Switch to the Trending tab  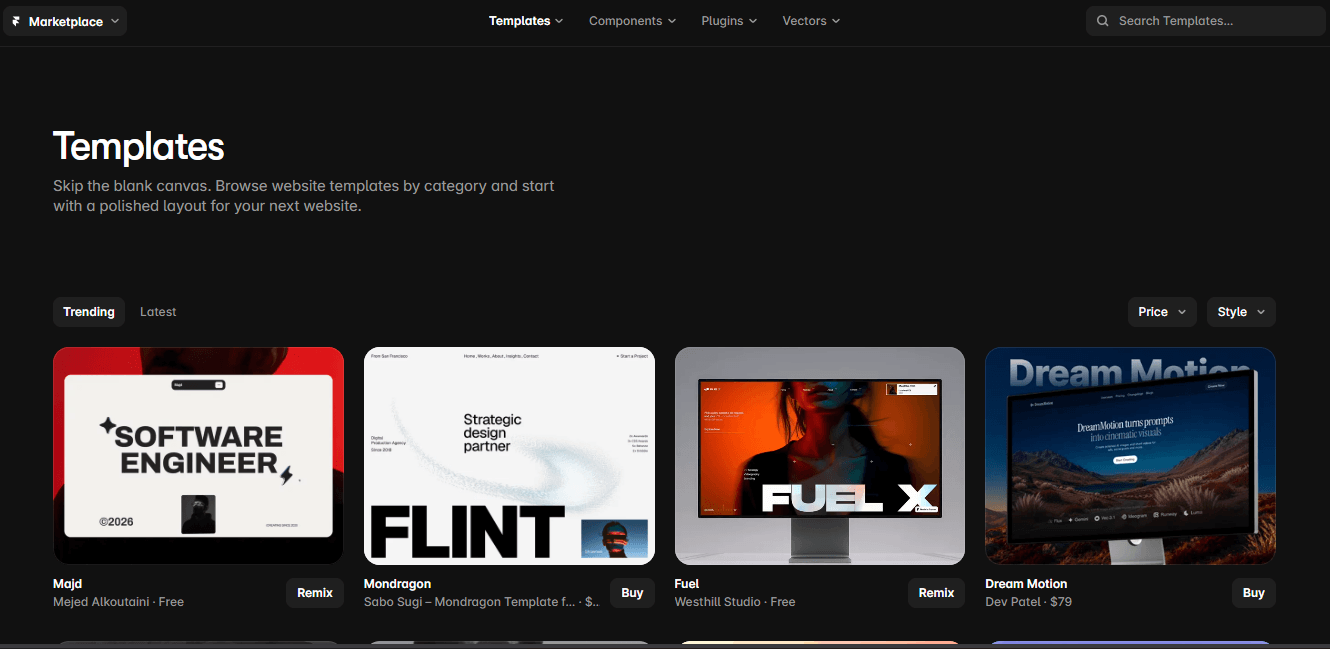[89, 312]
